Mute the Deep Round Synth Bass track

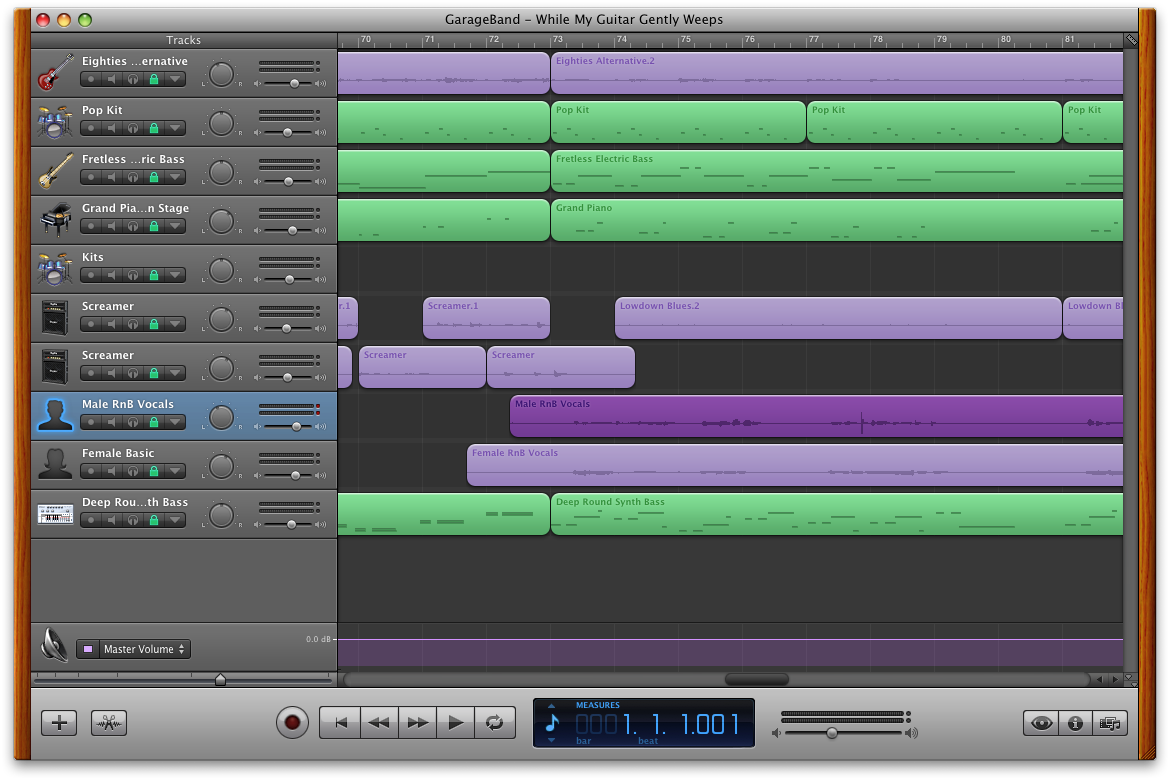(112, 521)
